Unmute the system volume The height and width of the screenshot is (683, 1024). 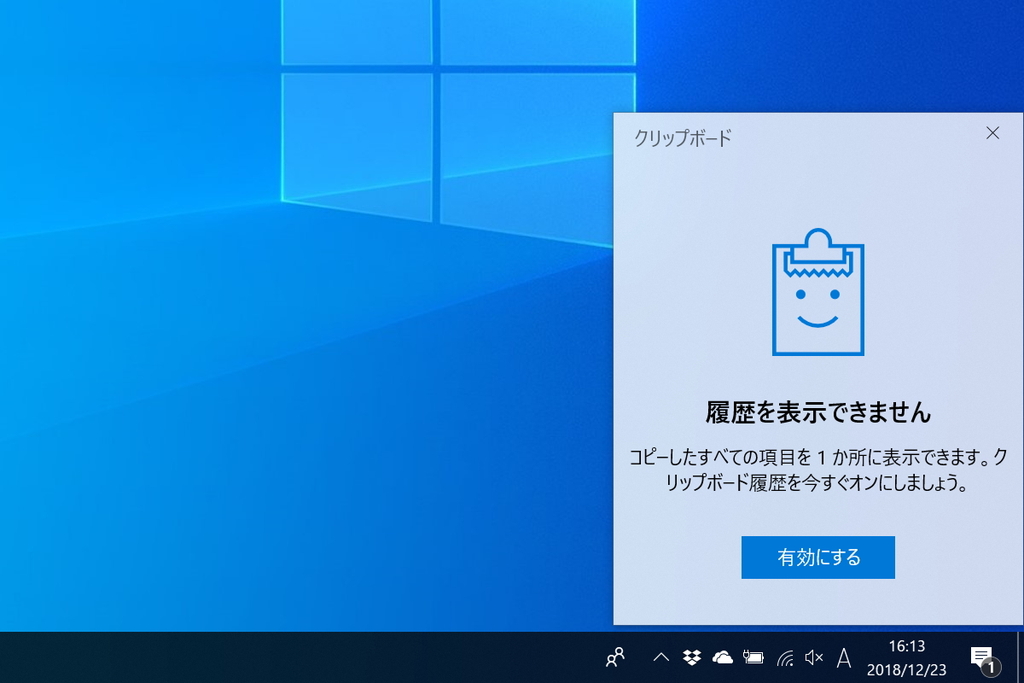pyautogui.click(x=812, y=658)
